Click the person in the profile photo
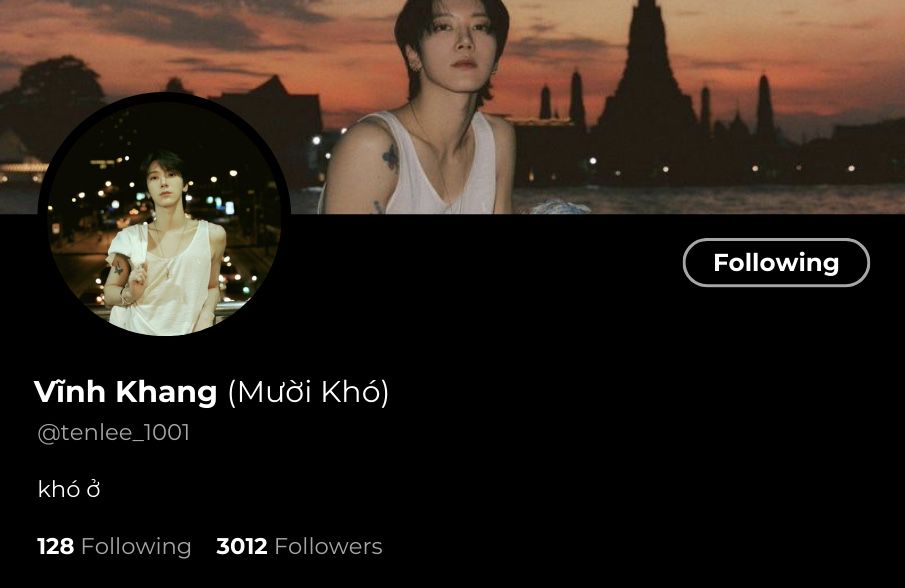 coord(164,242)
